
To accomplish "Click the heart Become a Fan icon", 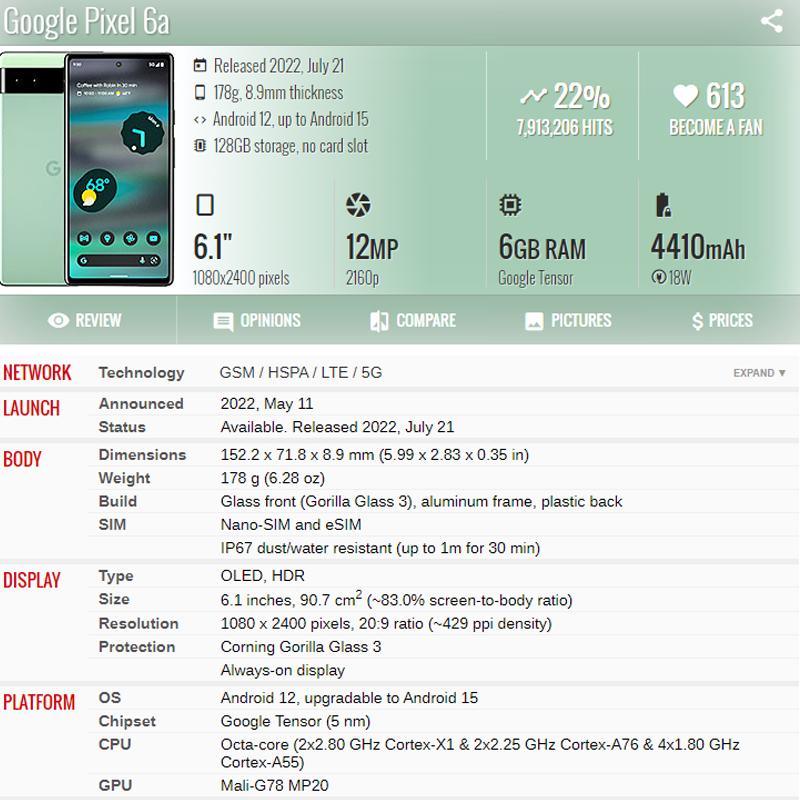I will pyautogui.click(x=685, y=95).
